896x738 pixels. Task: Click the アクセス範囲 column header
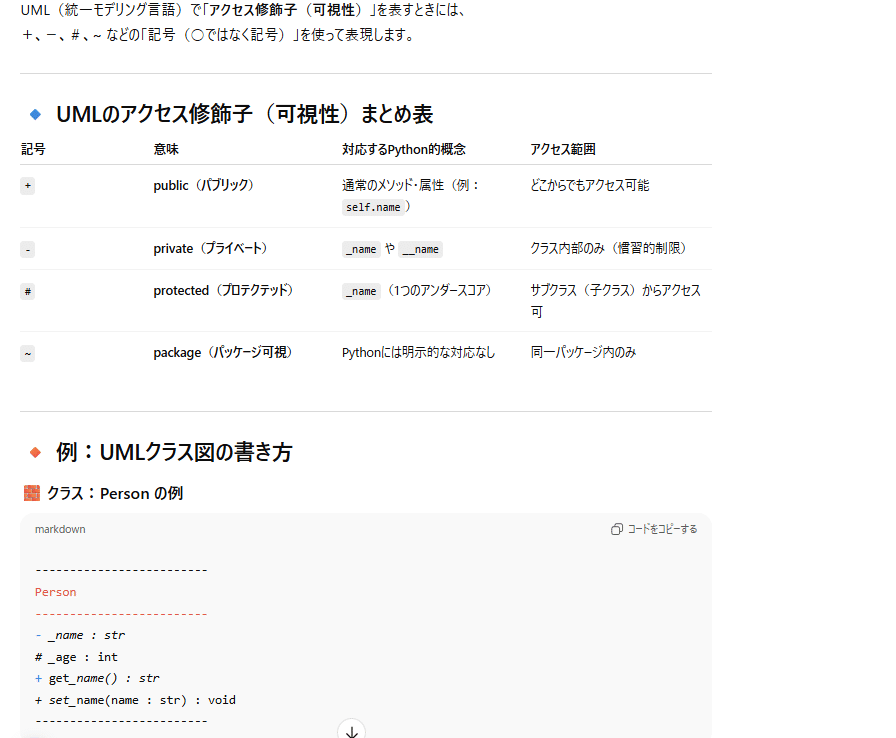pyautogui.click(x=562, y=148)
